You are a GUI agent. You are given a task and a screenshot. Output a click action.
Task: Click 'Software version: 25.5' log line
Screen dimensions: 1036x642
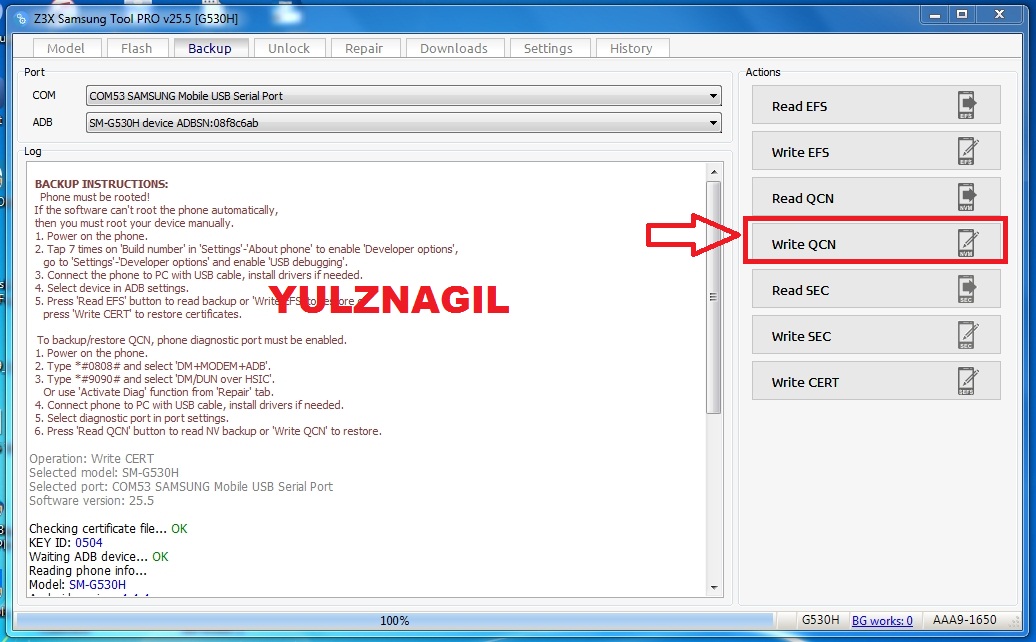[91, 501]
